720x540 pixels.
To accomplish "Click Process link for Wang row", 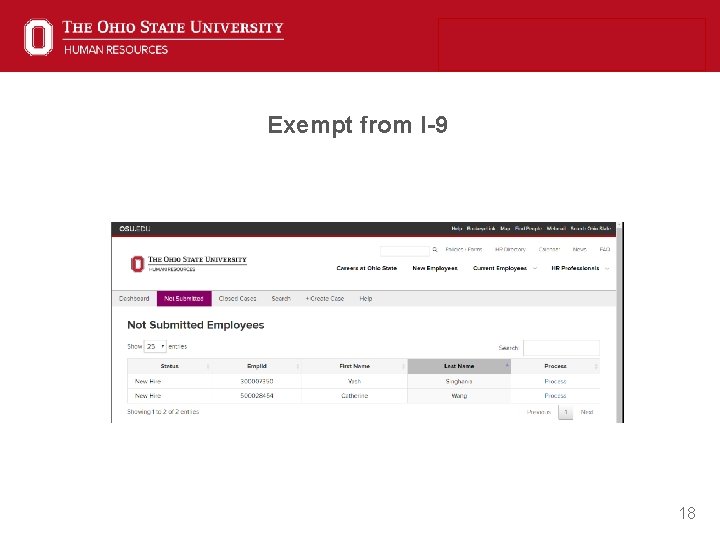I will (555, 395).
